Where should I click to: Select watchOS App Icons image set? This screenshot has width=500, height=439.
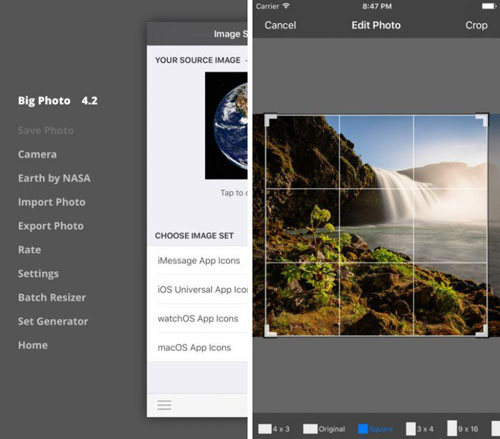pyautogui.click(x=198, y=318)
